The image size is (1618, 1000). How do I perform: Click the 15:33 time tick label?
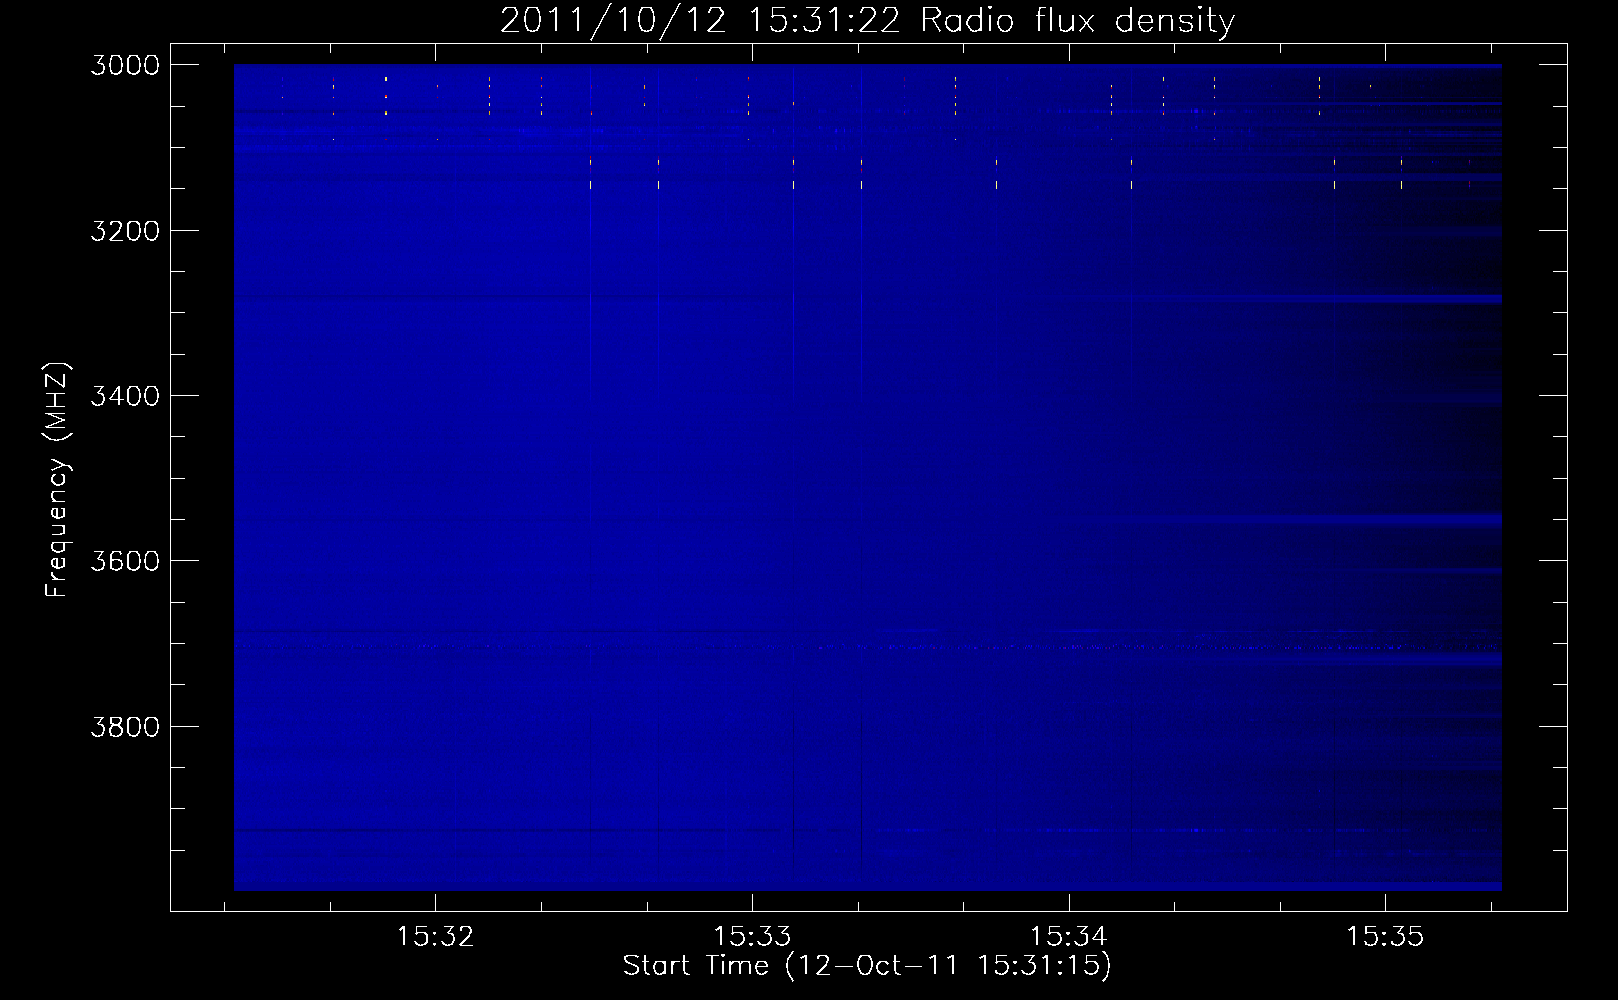point(752,936)
